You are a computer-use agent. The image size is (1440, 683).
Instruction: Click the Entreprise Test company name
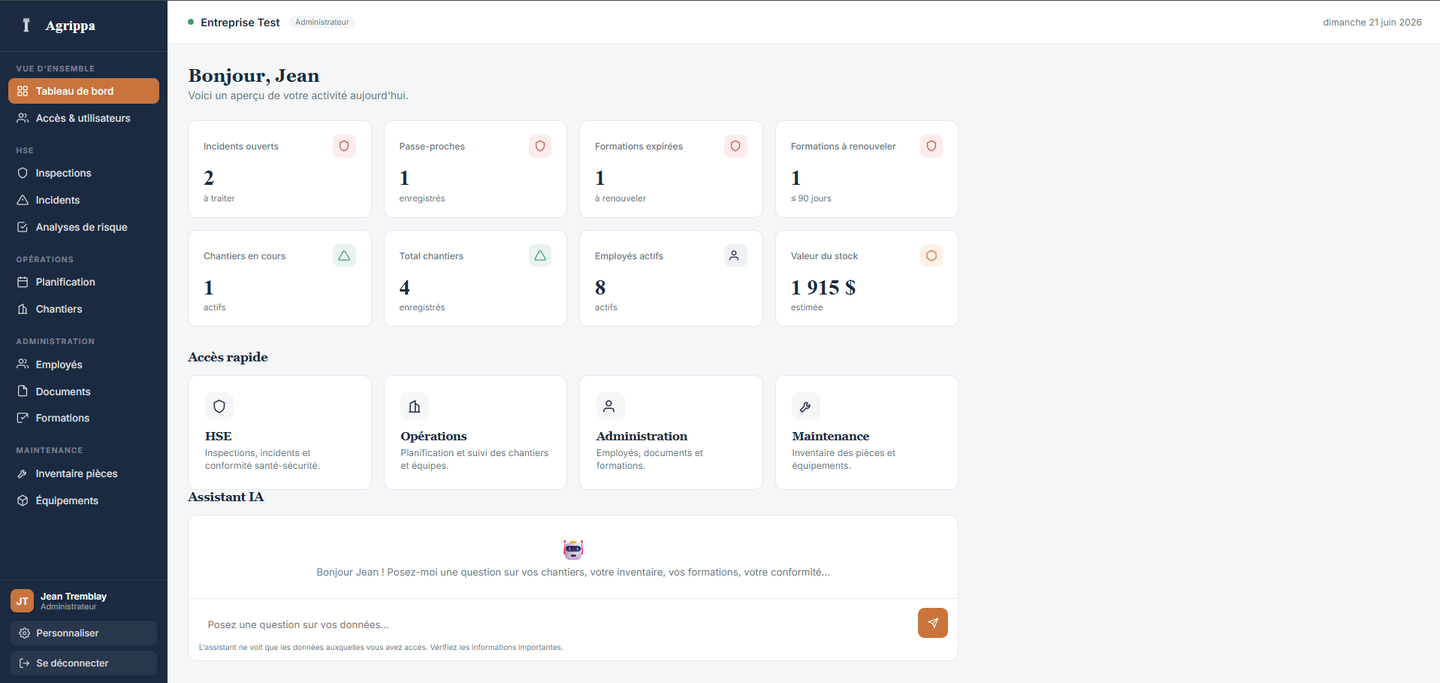pos(240,22)
